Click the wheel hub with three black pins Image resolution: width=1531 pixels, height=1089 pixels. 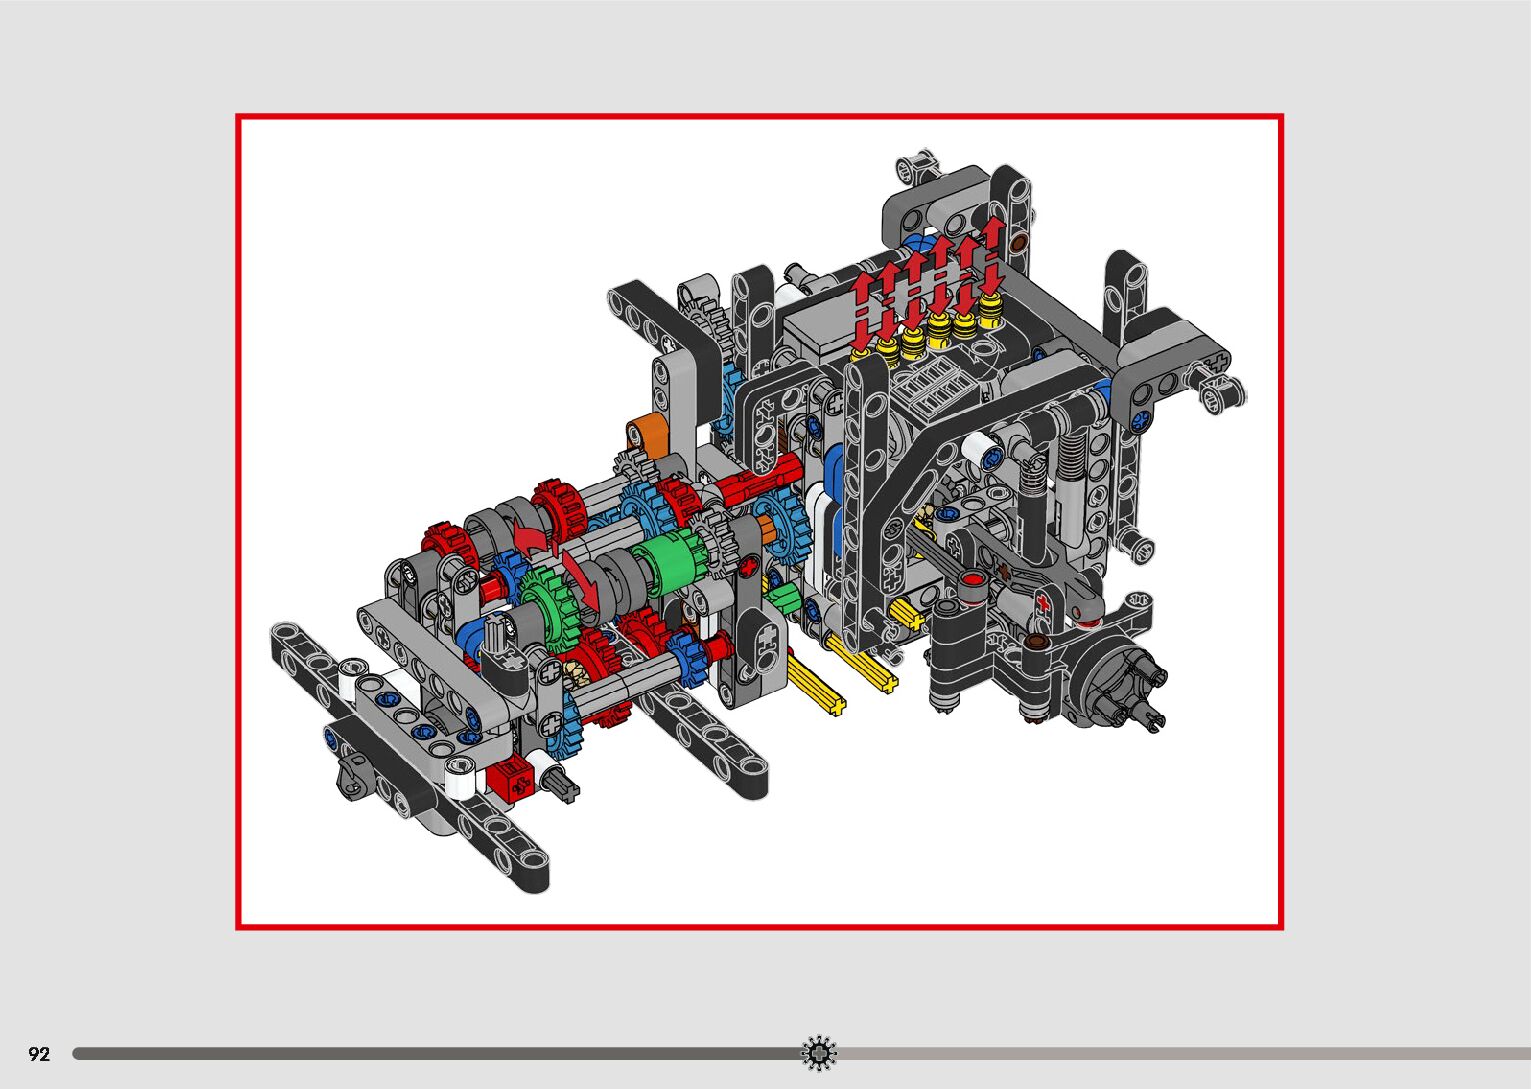point(1116,681)
